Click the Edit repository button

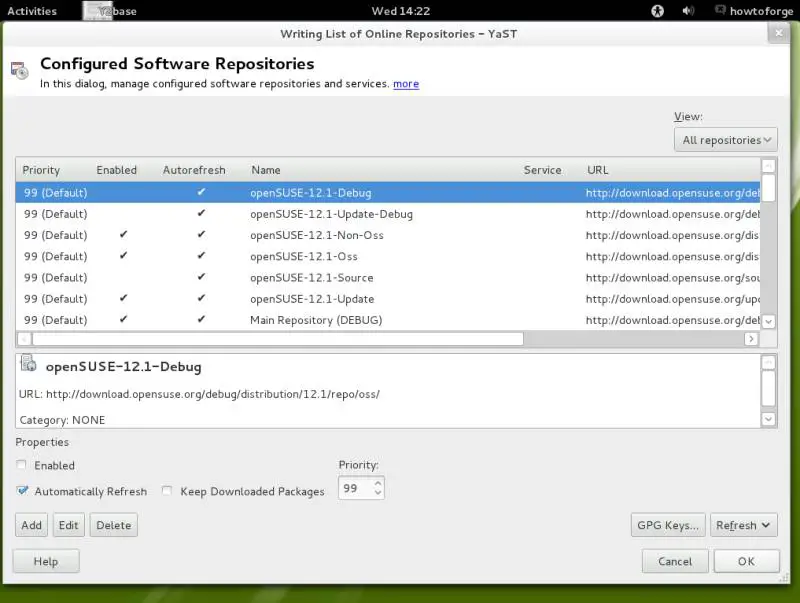click(x=68, y=525)
